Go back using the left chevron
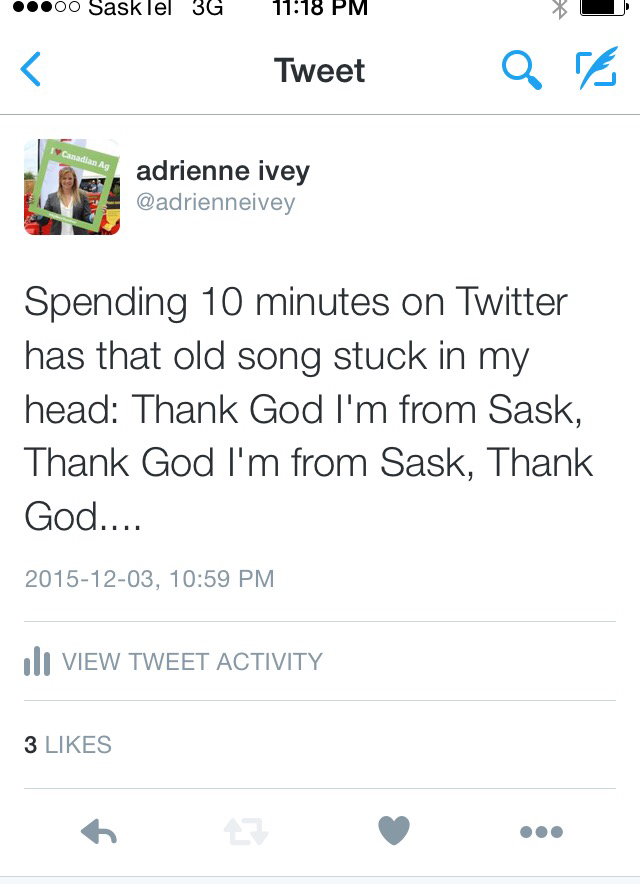This screenshot has width=640, height=884. click(x=32, y=71)
